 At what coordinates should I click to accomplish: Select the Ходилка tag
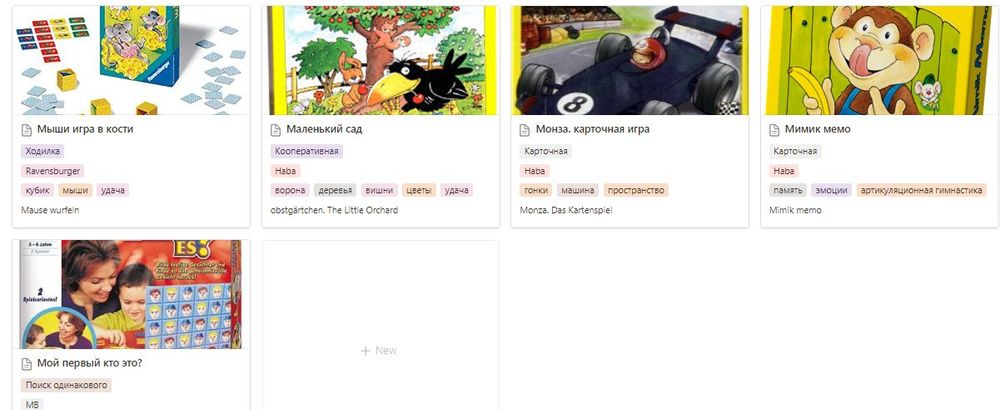(x=43, y=151)
